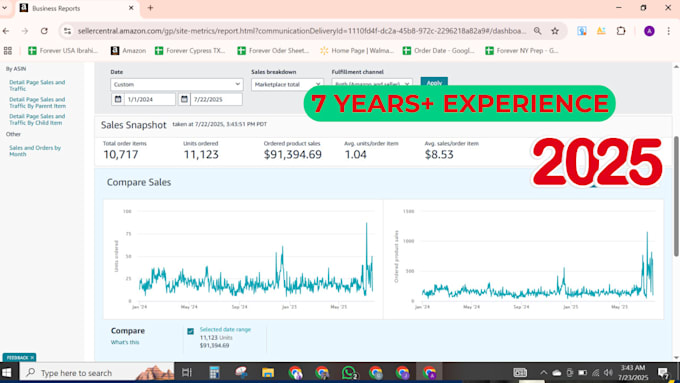Image resolution: width=680 pixels, height=383 pixels.
Task: Select the Units ordered value 11,123
Action: (201, 154)
